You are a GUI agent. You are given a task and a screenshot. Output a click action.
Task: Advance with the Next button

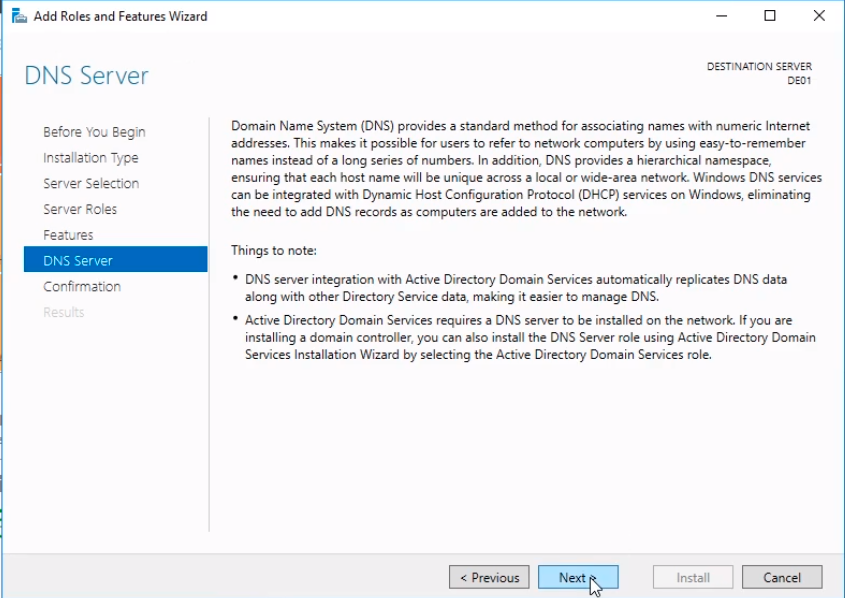click(x=578, y=578)
